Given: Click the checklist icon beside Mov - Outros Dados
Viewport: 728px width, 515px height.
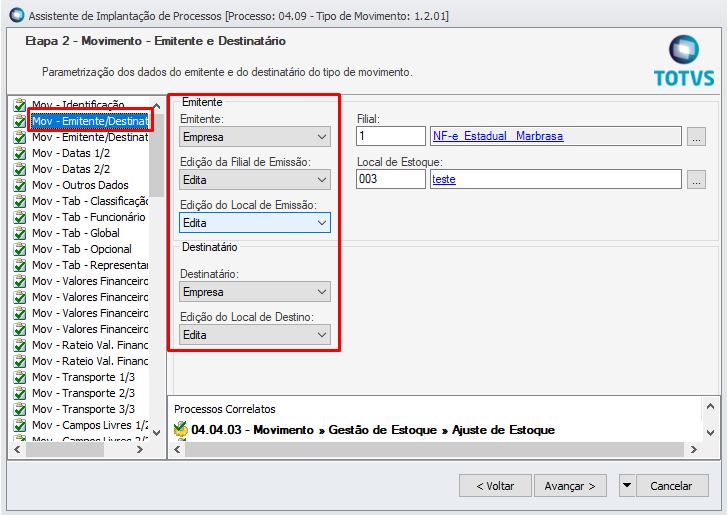Looking at the screenshot, I should click(20, 185).
